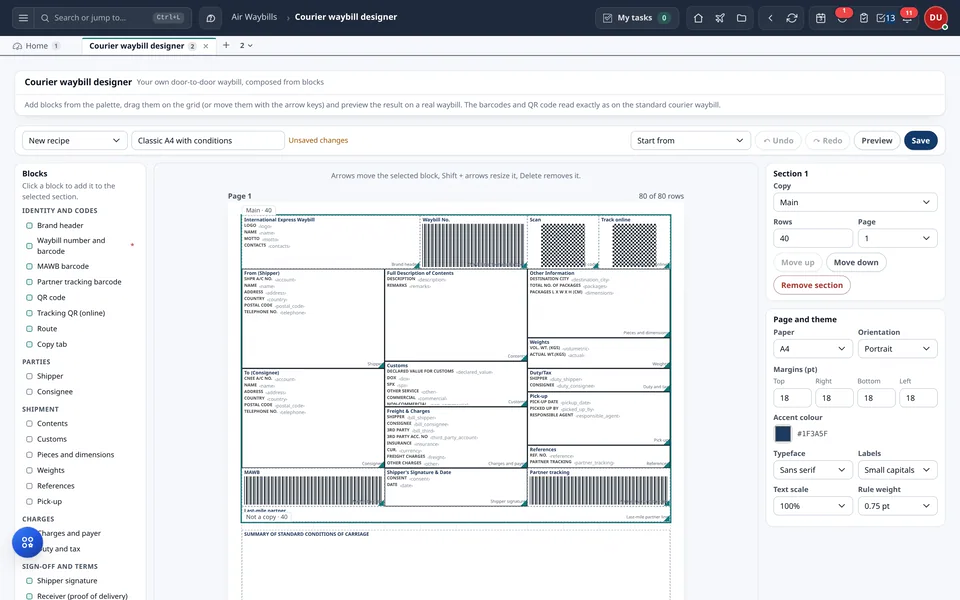Go to Air Waybills breadcrumb

click(x=254, y=17)
